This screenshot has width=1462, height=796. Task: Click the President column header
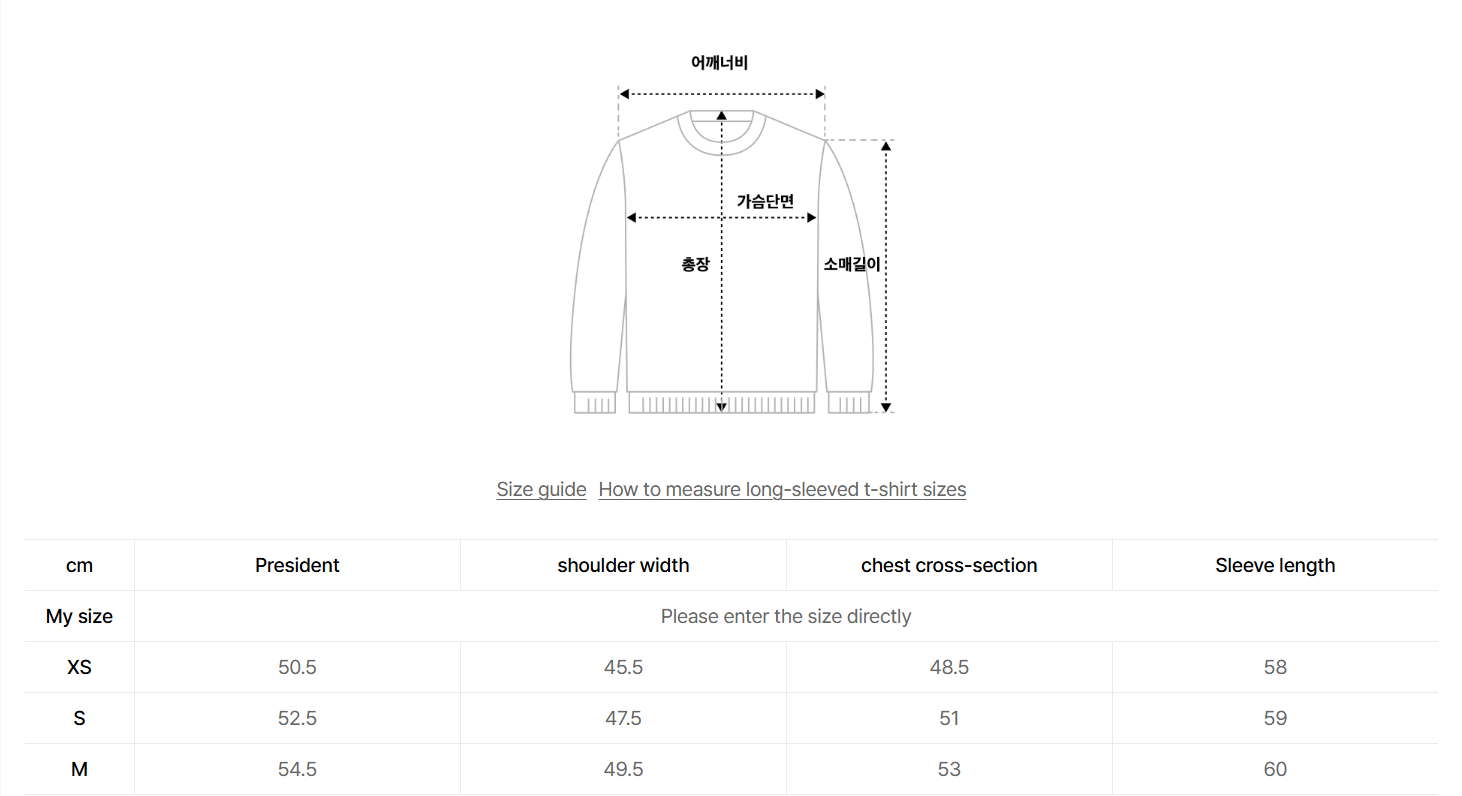[297, 565]
